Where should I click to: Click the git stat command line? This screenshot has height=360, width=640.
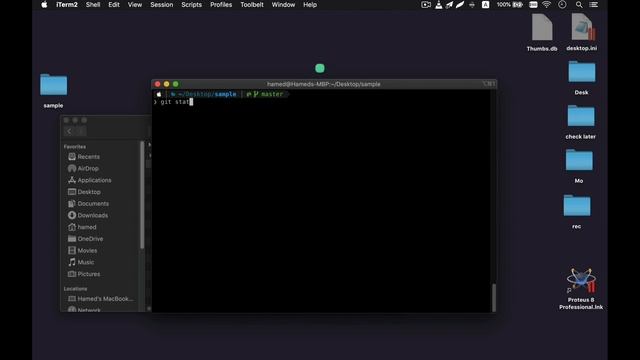(x=174, y=102)
